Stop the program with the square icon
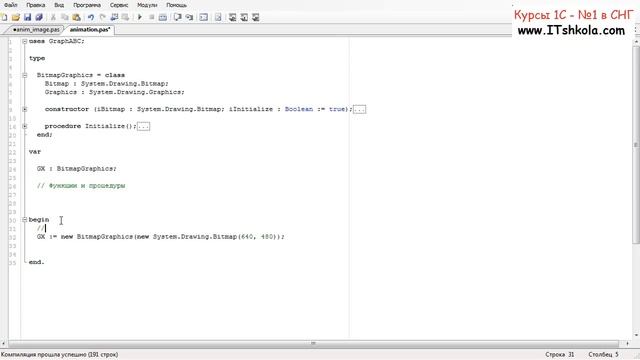 point(151,17)
